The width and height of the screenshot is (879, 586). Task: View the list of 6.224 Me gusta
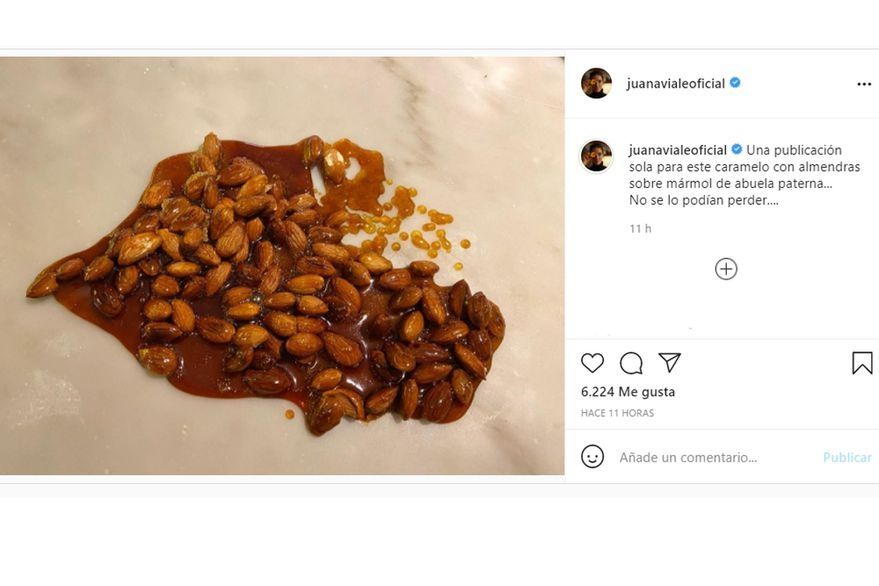628,392
